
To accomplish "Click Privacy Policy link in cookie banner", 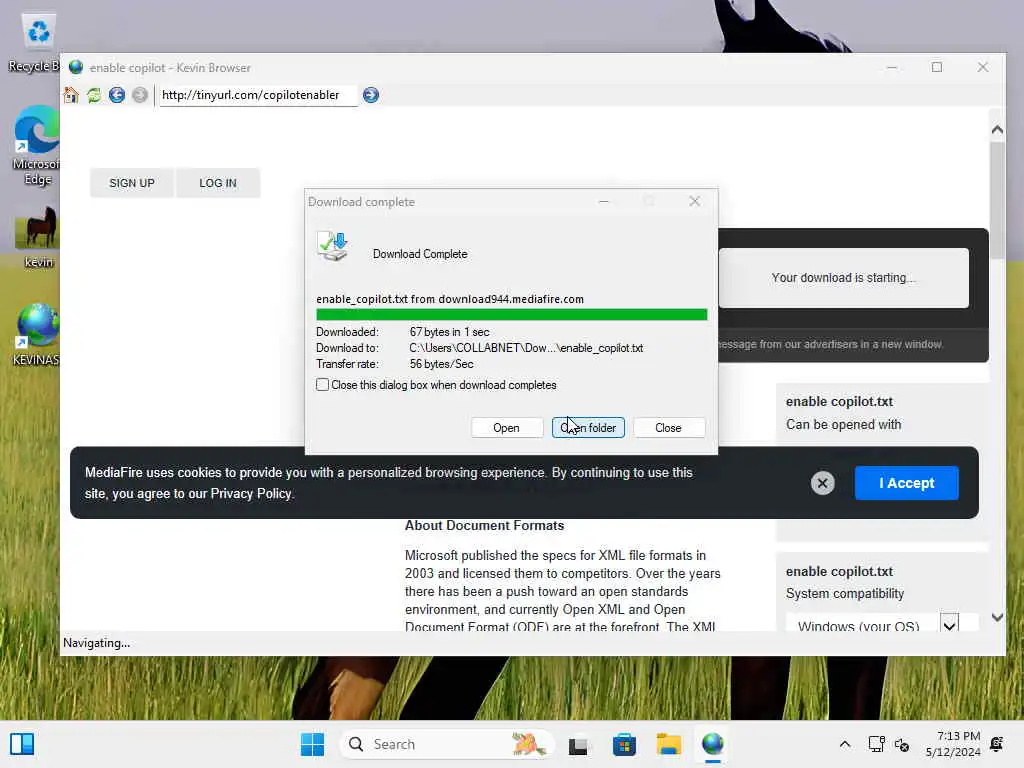I will 251,494.
